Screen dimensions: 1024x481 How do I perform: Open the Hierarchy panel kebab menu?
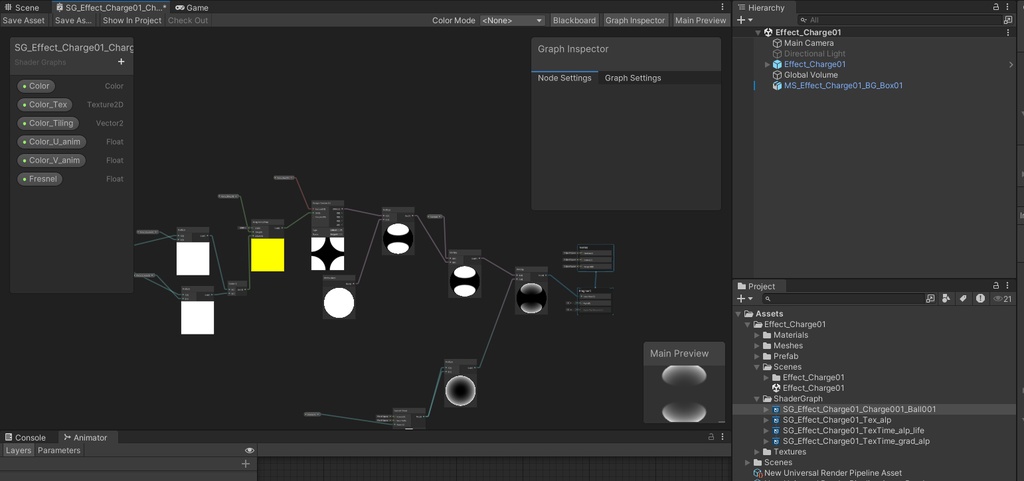click(1009, 7)
